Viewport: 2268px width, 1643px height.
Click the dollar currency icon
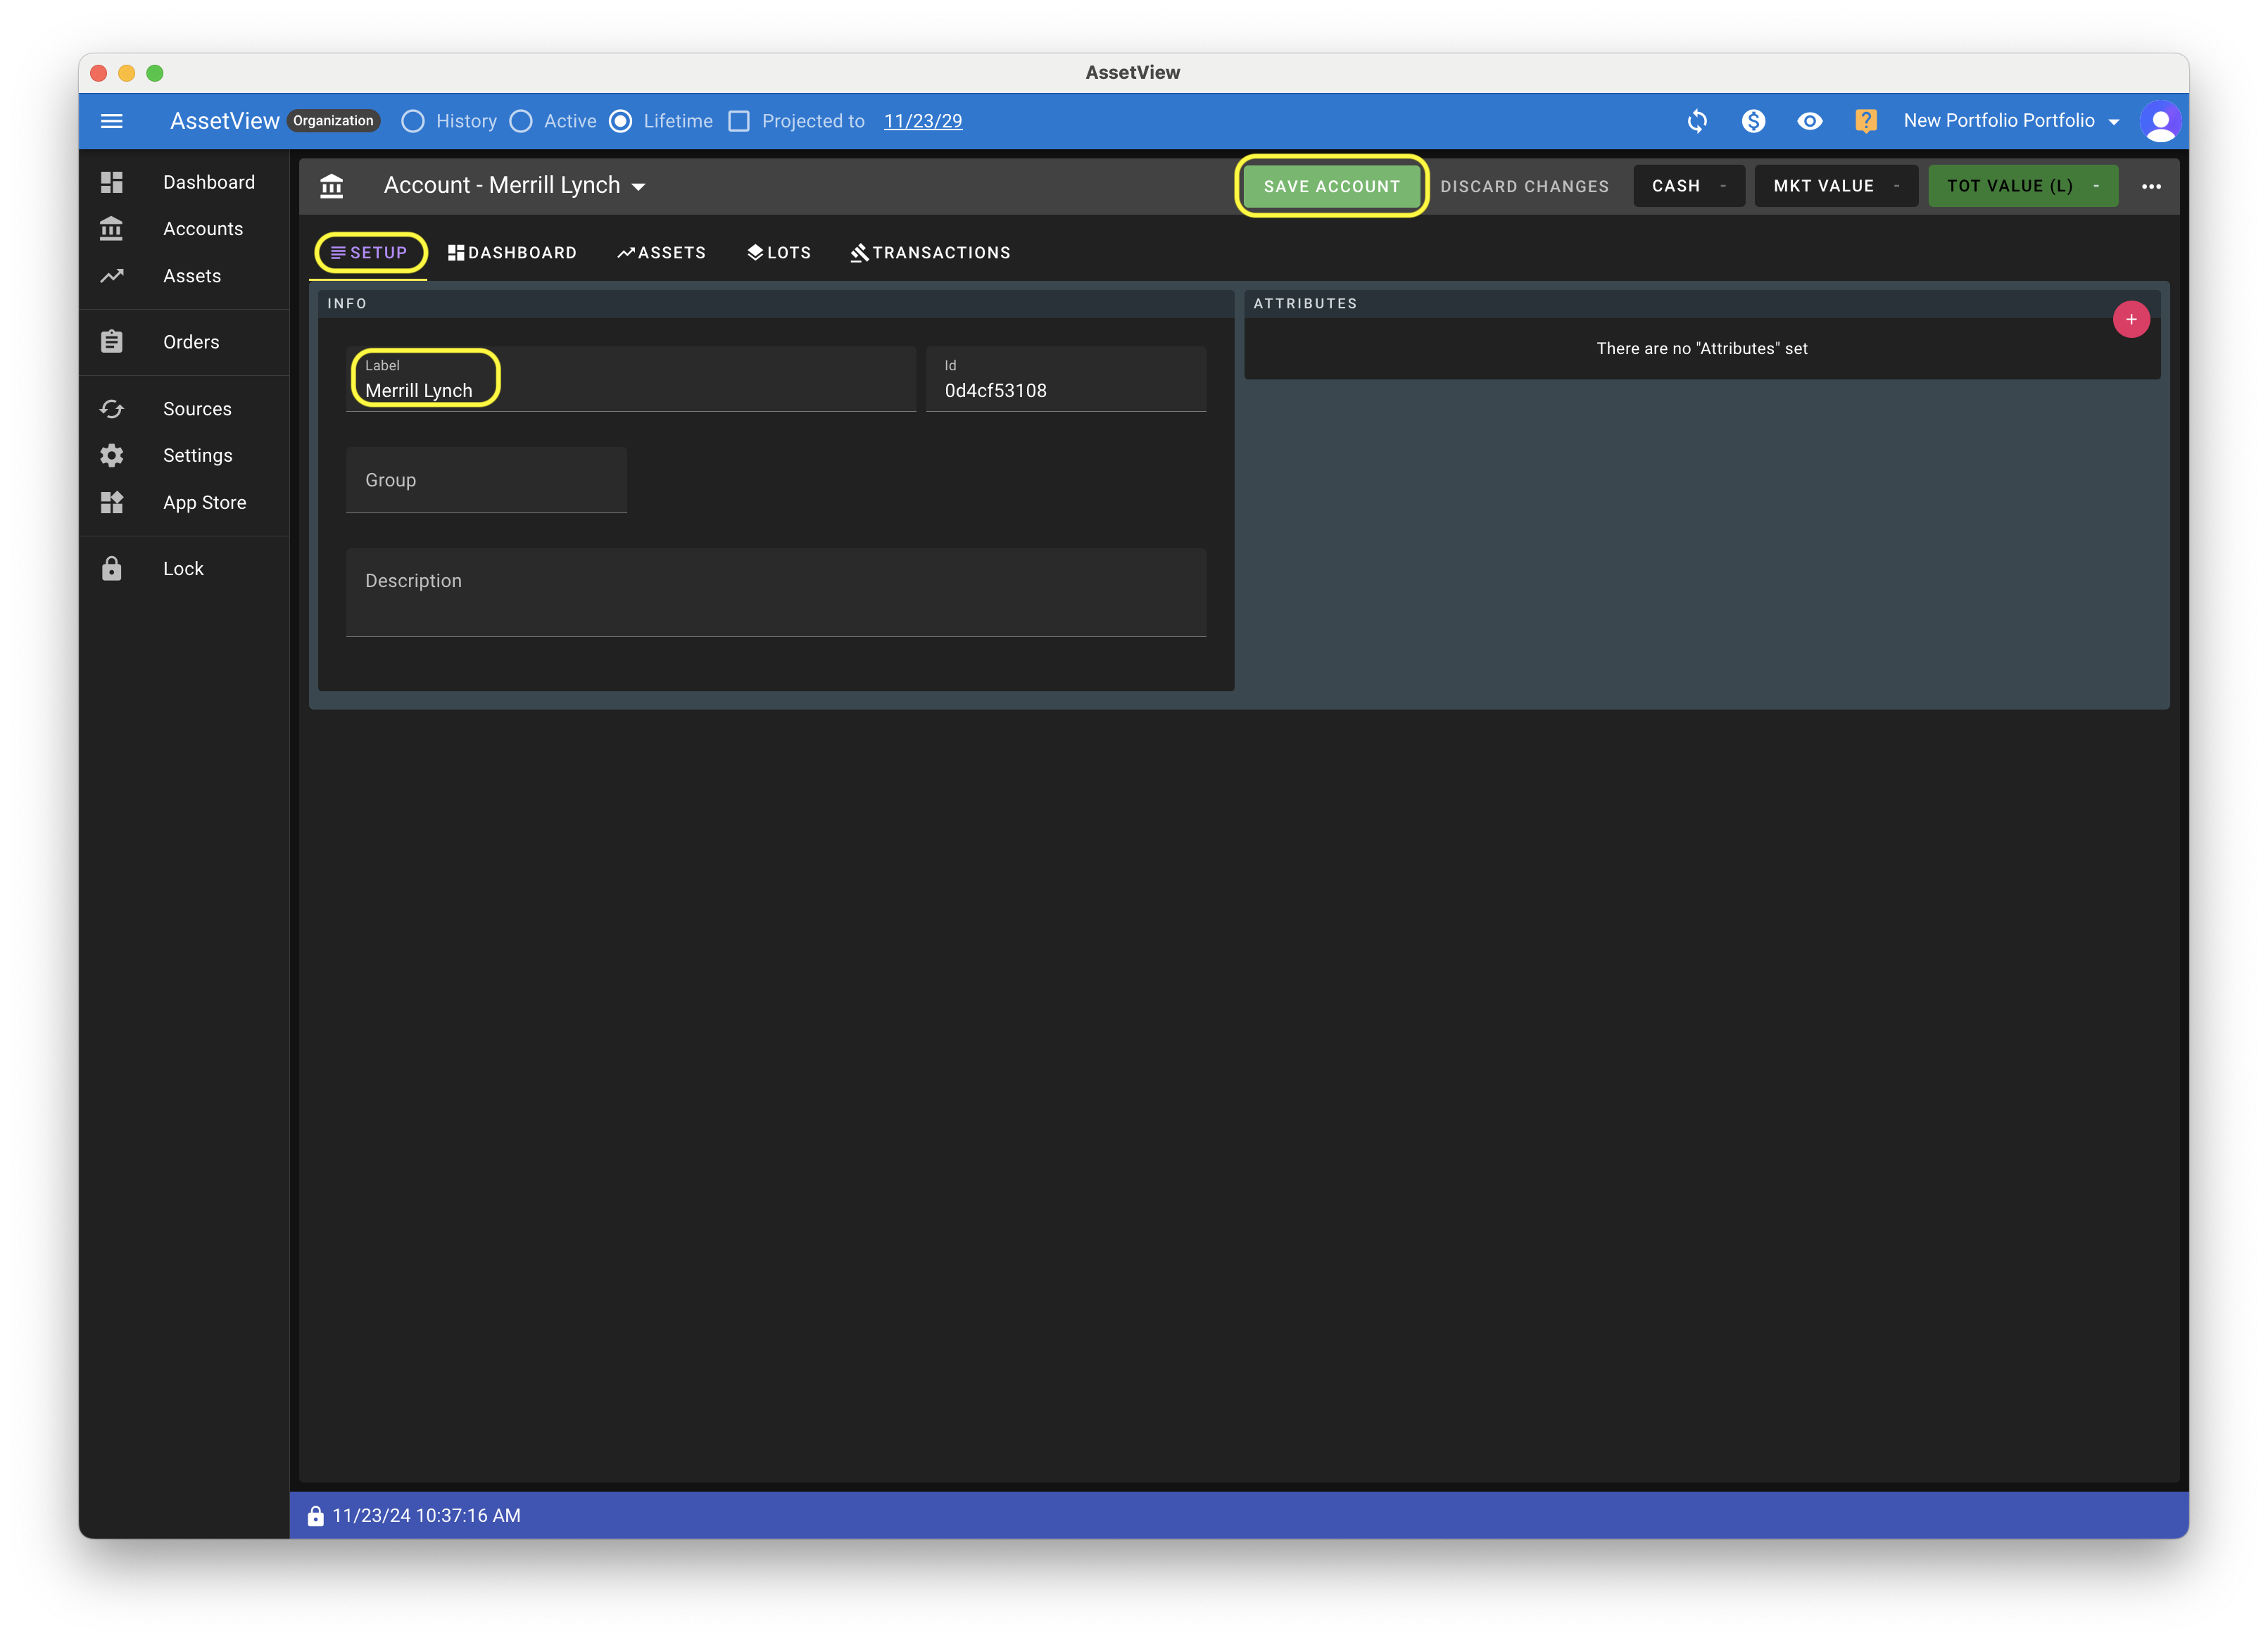(1753, 121)
